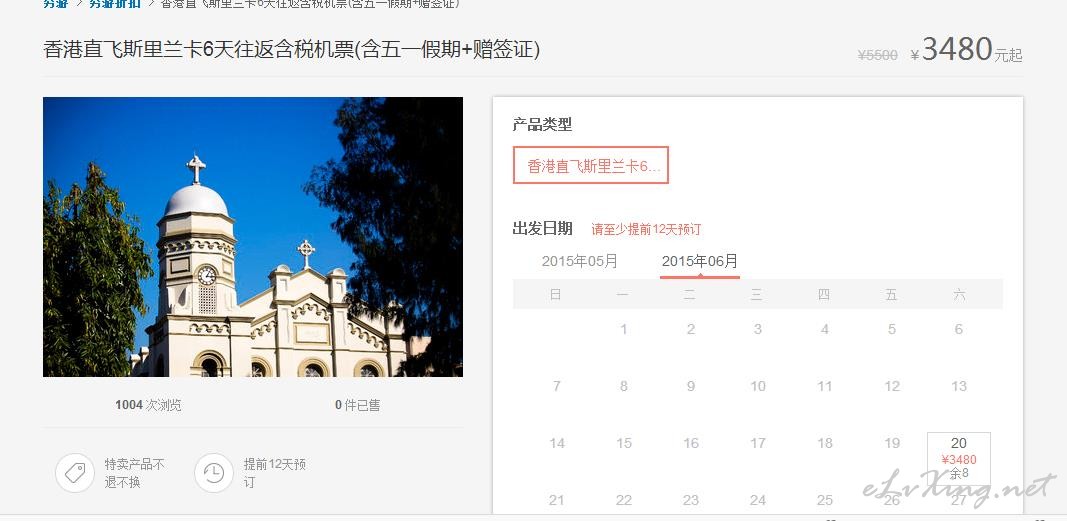Viewport: 1067px width, 521px height.
Task: Click the product title 香港直飞斯里兰卡6天往返
Action: 291,50
